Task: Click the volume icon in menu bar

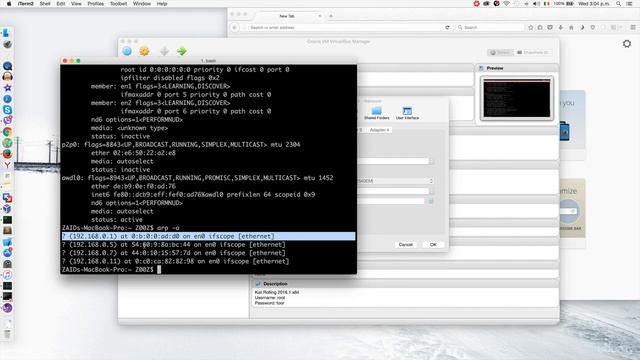Action: [536, 4]
